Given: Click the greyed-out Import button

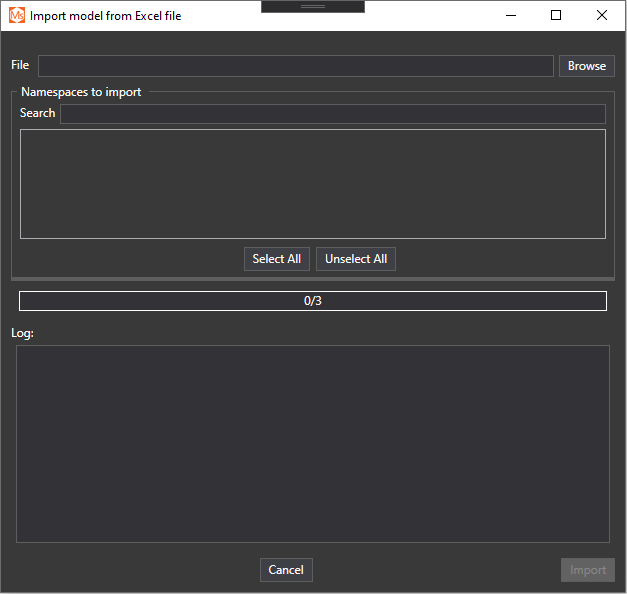Looking at the screenshot, I should [x=587, y=570].
